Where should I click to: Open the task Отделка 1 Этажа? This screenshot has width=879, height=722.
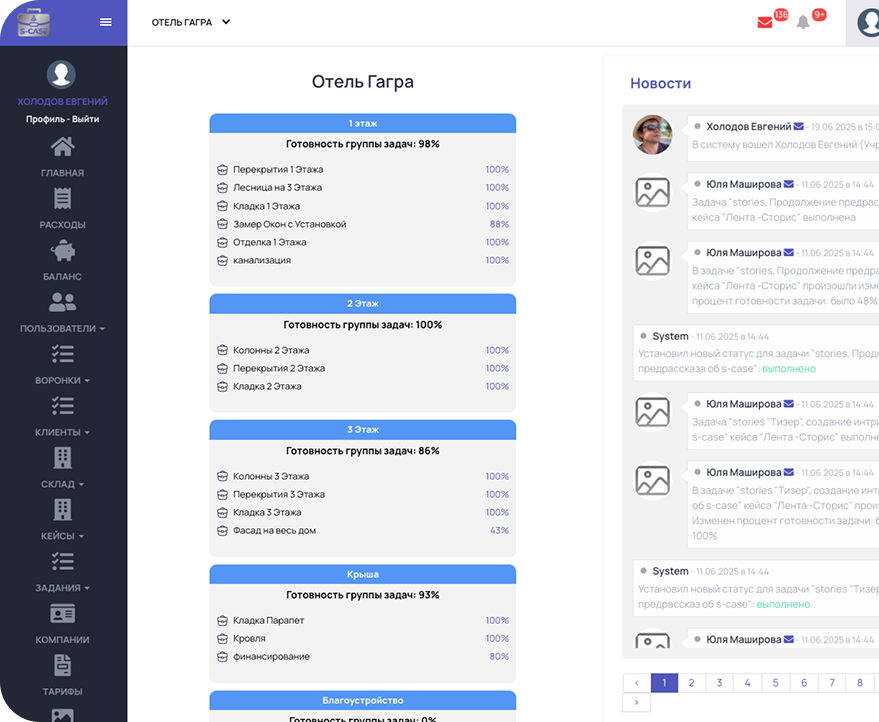pos(270,242)
